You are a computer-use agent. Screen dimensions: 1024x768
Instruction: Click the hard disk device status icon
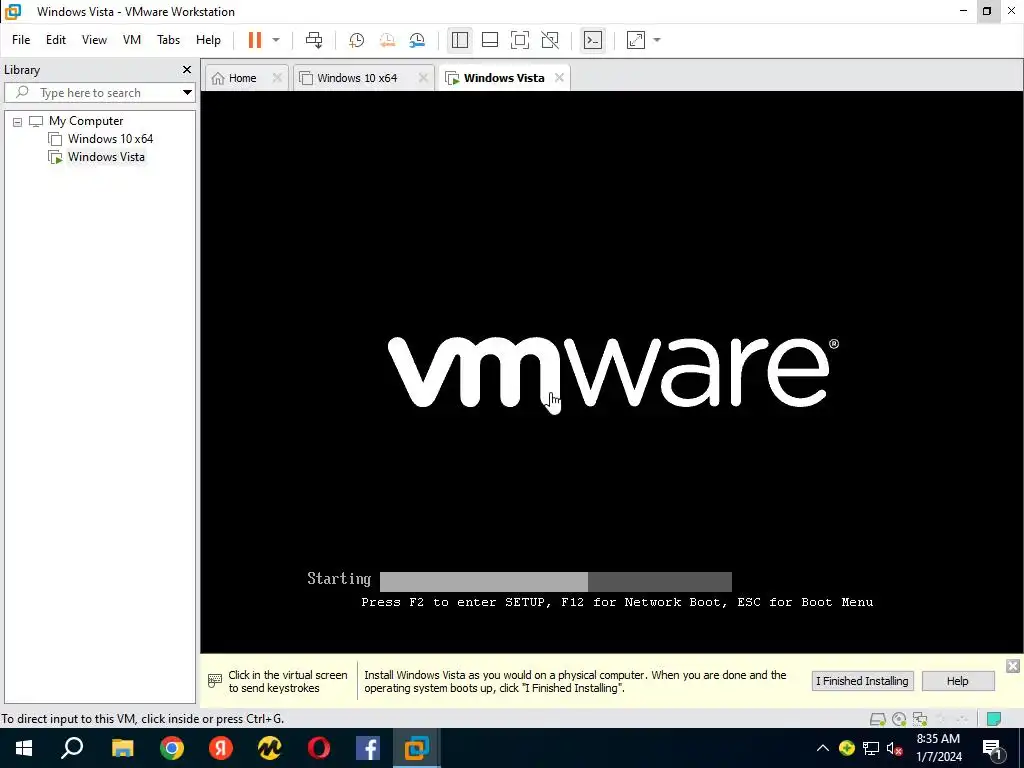click(x=878, y=719)
